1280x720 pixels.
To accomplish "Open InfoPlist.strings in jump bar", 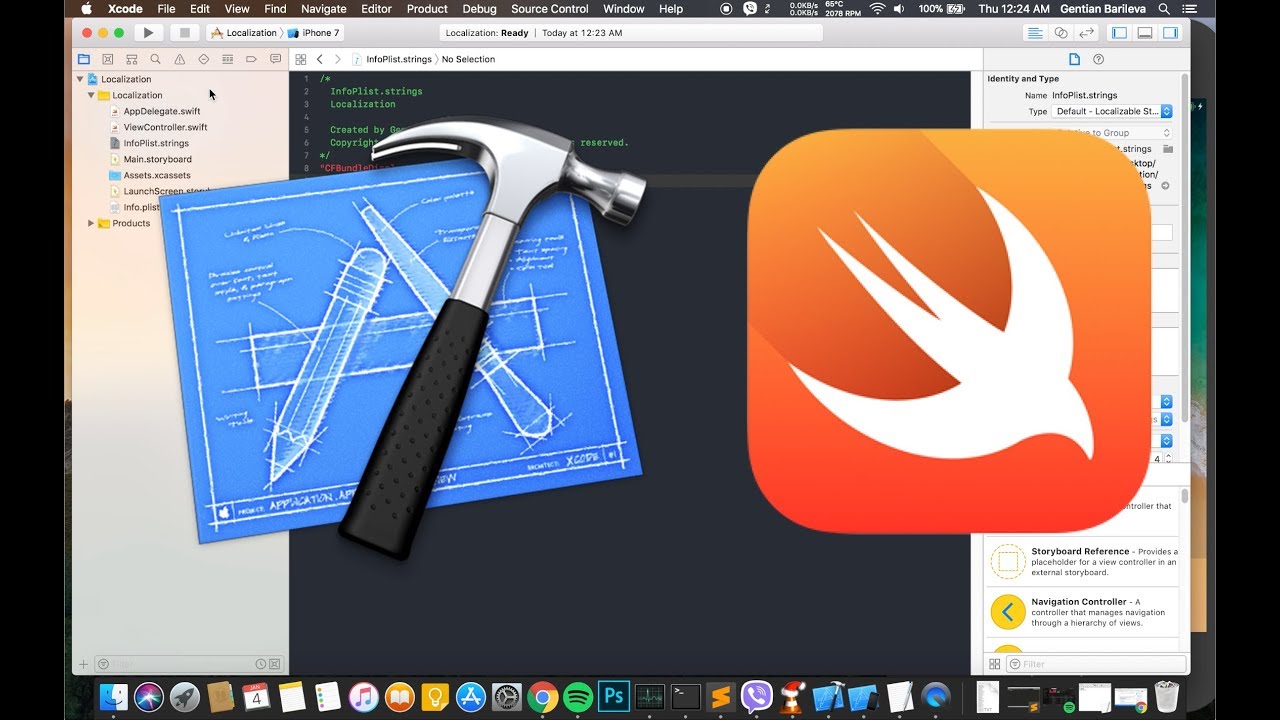I will [x=392, y=59].
